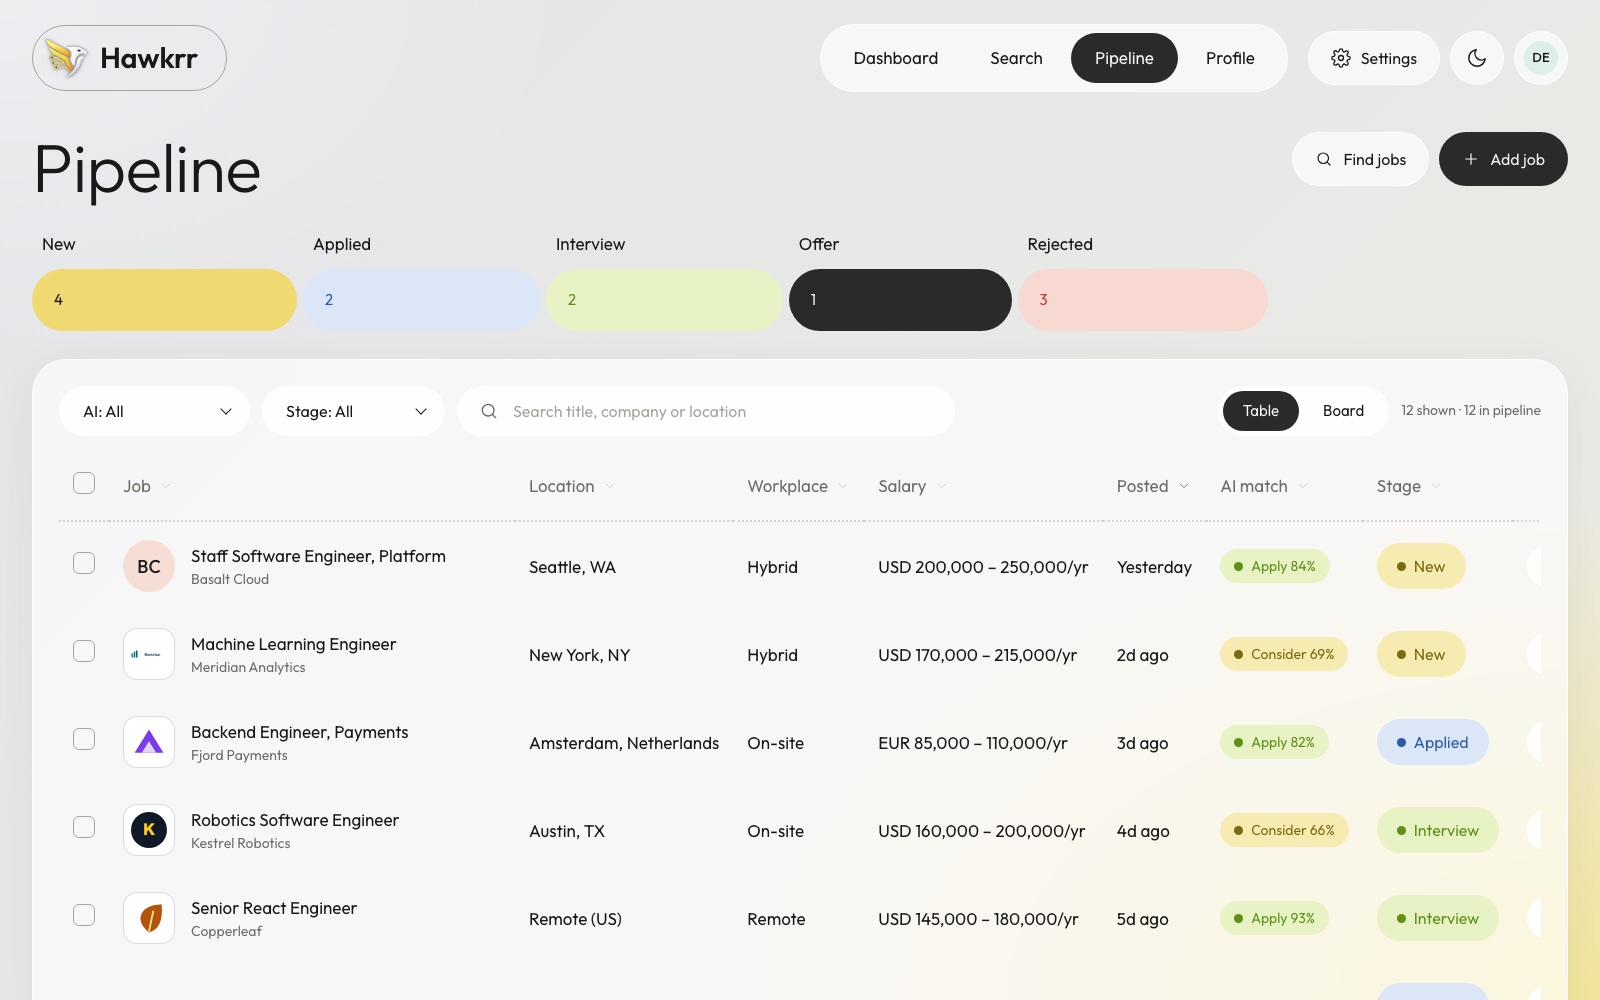Go to the Dashboard tab

tap(896, 58)
